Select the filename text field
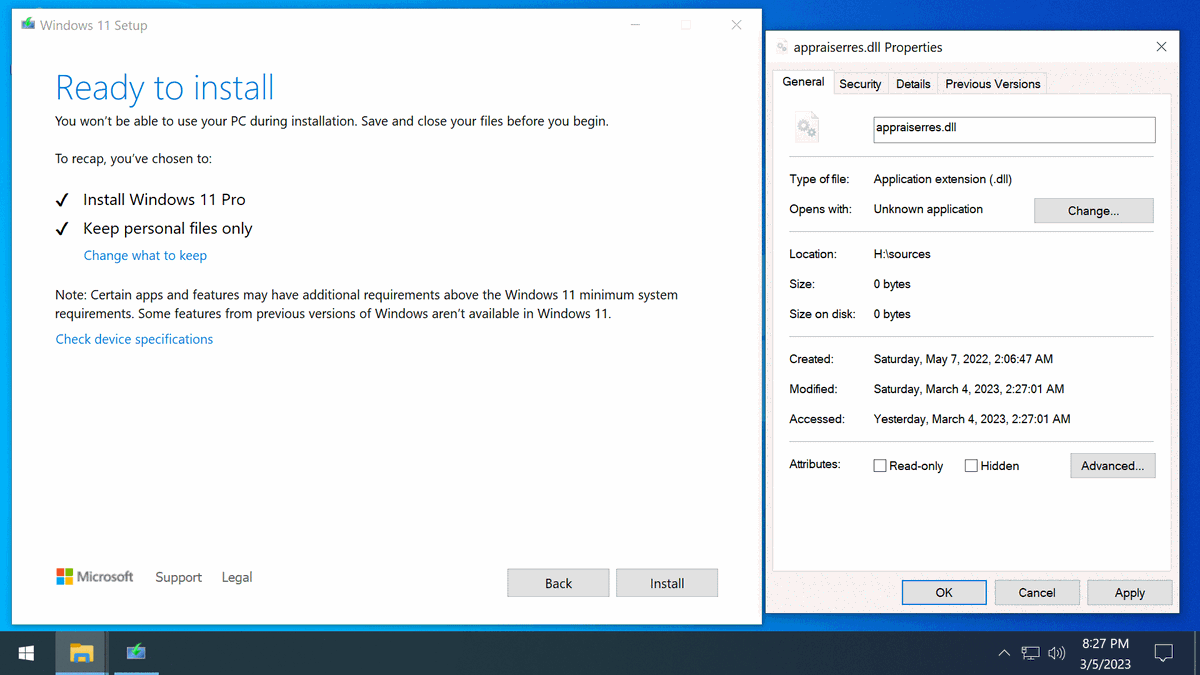This screenshot has width=1200, height=675. point(1013,129)
